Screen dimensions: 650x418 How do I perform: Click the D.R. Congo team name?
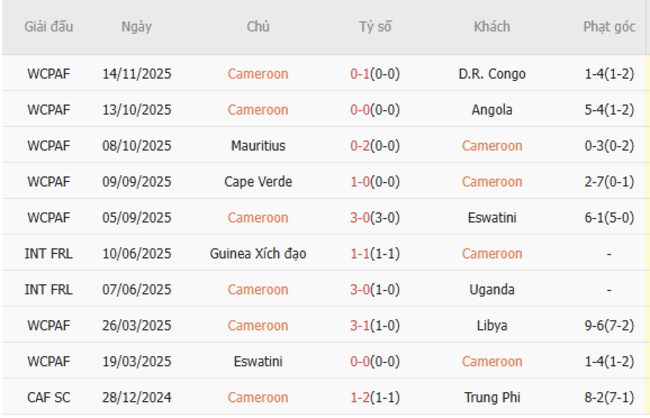pyautogui.click(x=491, y=74)
